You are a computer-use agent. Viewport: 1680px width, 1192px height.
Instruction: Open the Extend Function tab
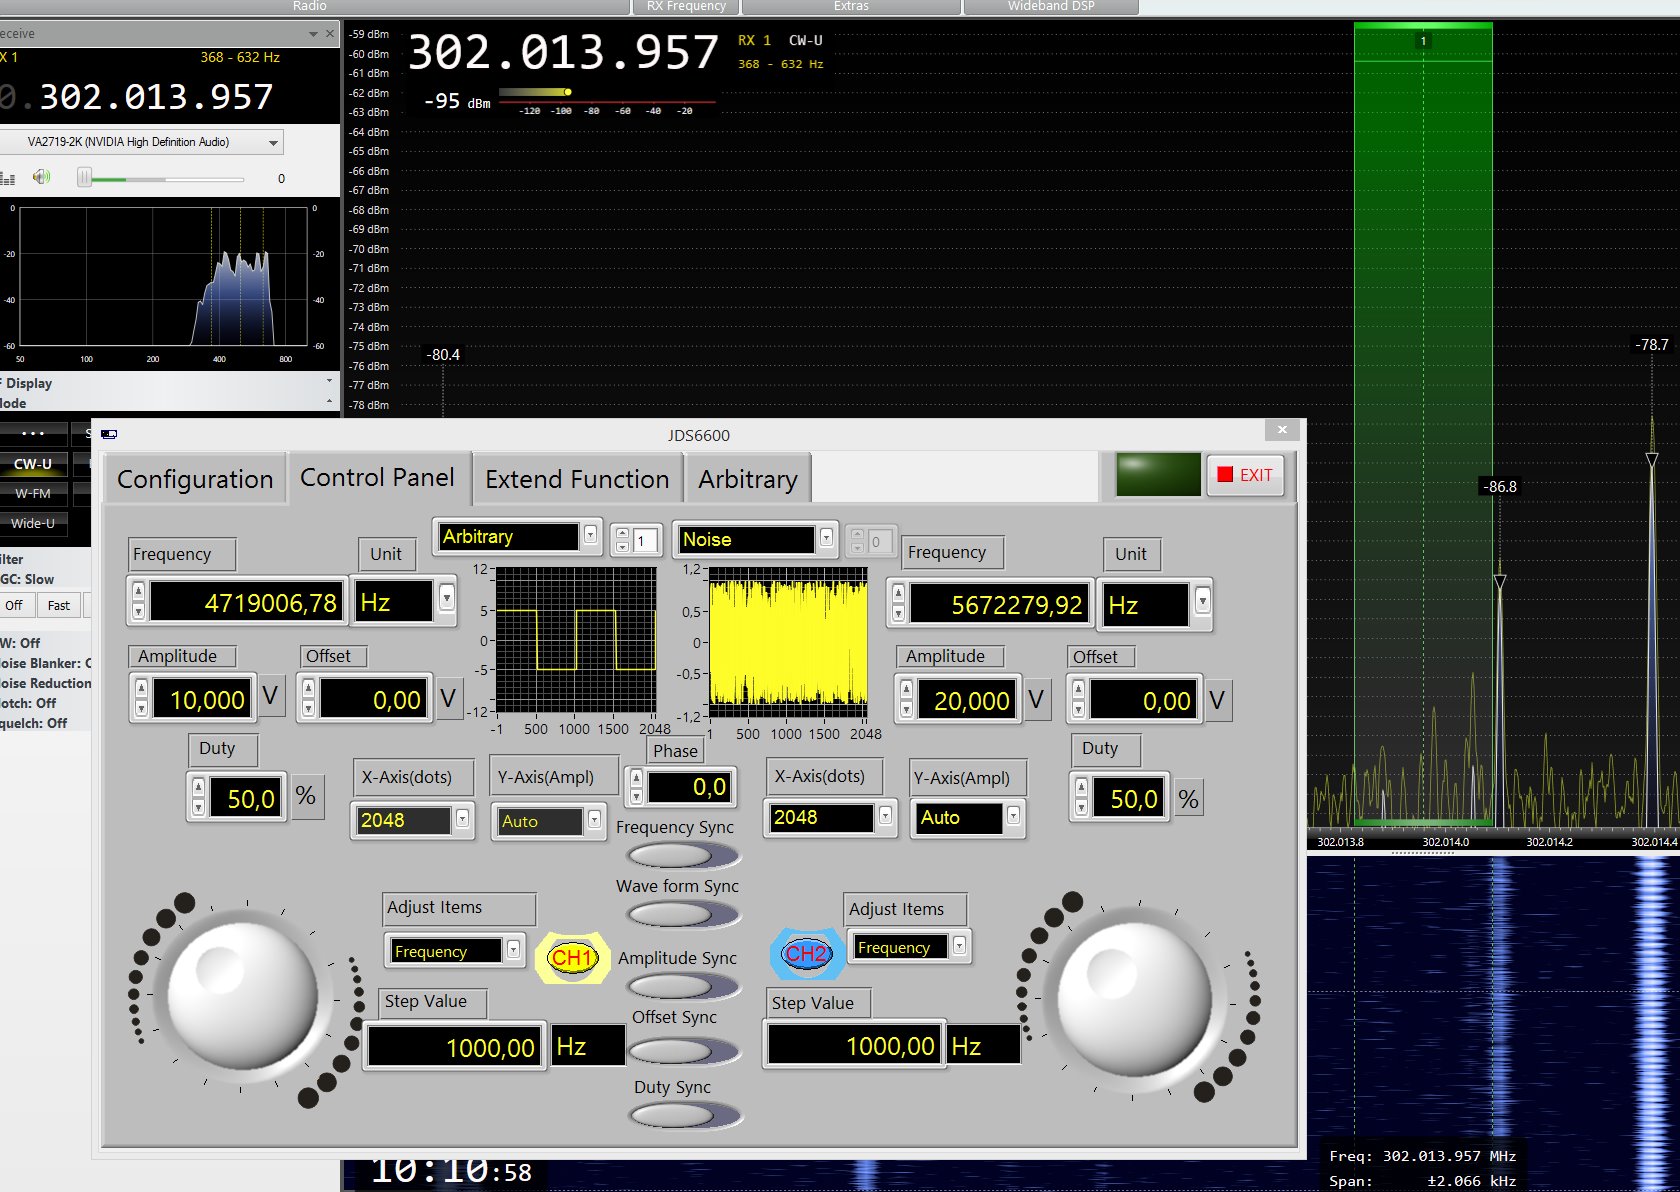tap(577, 479)
